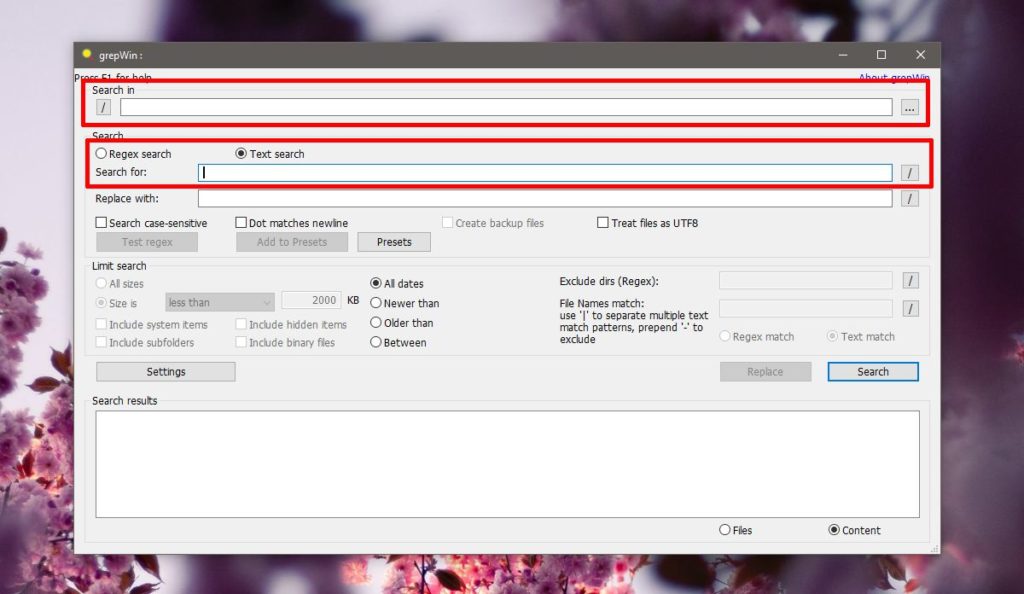Enable Search case-sensitive

click(x=100, y=222)
